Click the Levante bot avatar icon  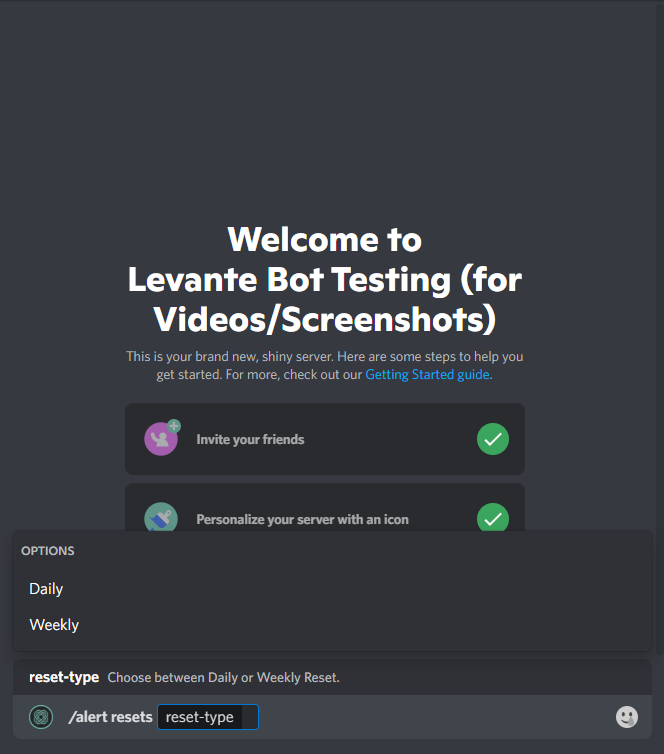(41, 717)
